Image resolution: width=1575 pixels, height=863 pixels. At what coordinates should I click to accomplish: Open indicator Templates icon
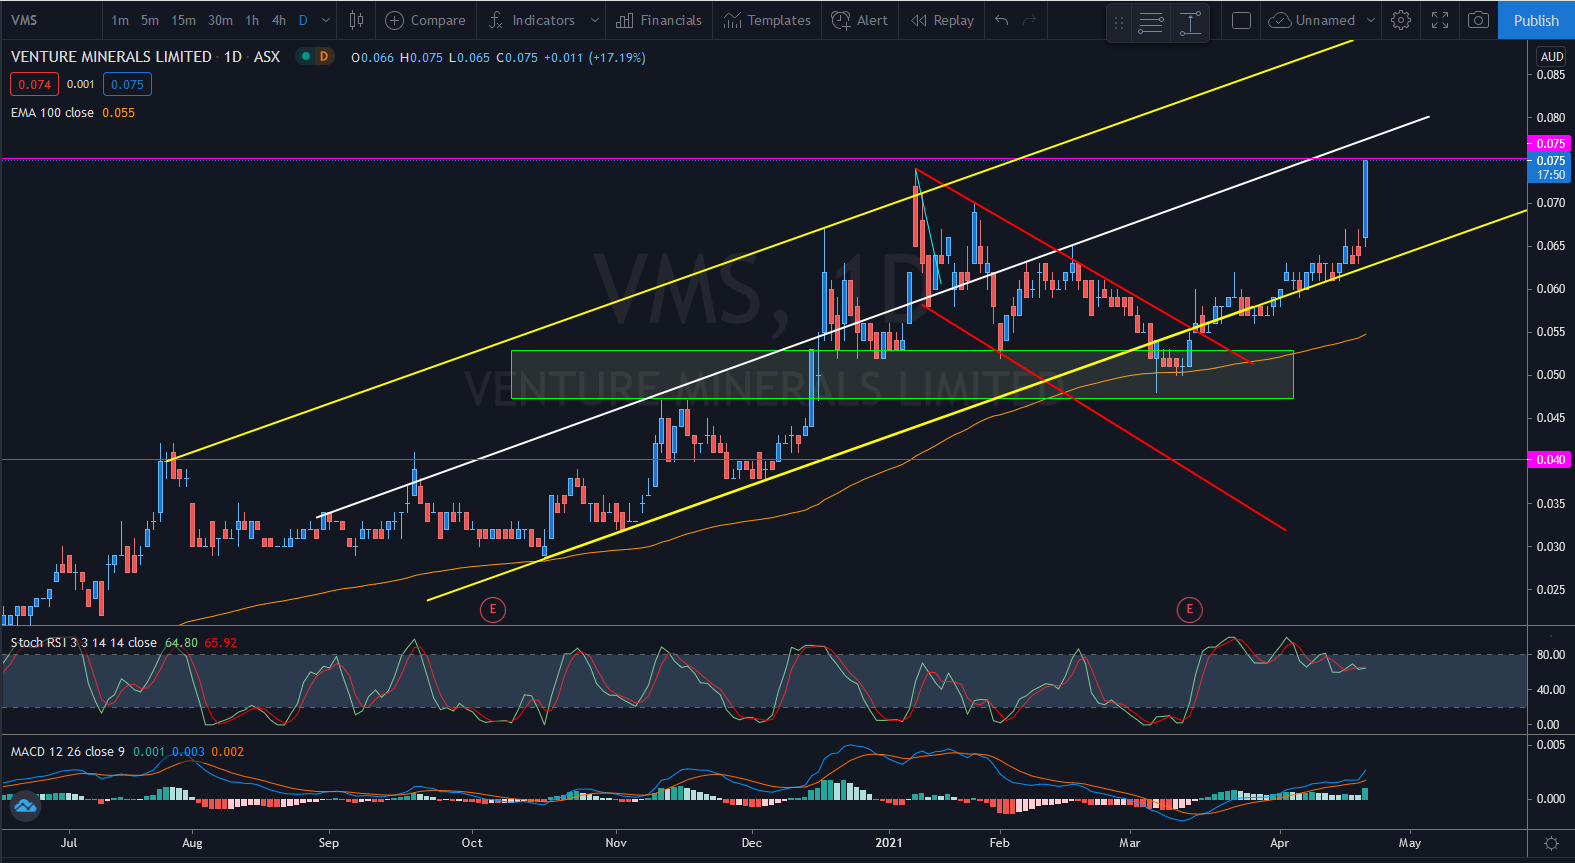click(733, 20)
